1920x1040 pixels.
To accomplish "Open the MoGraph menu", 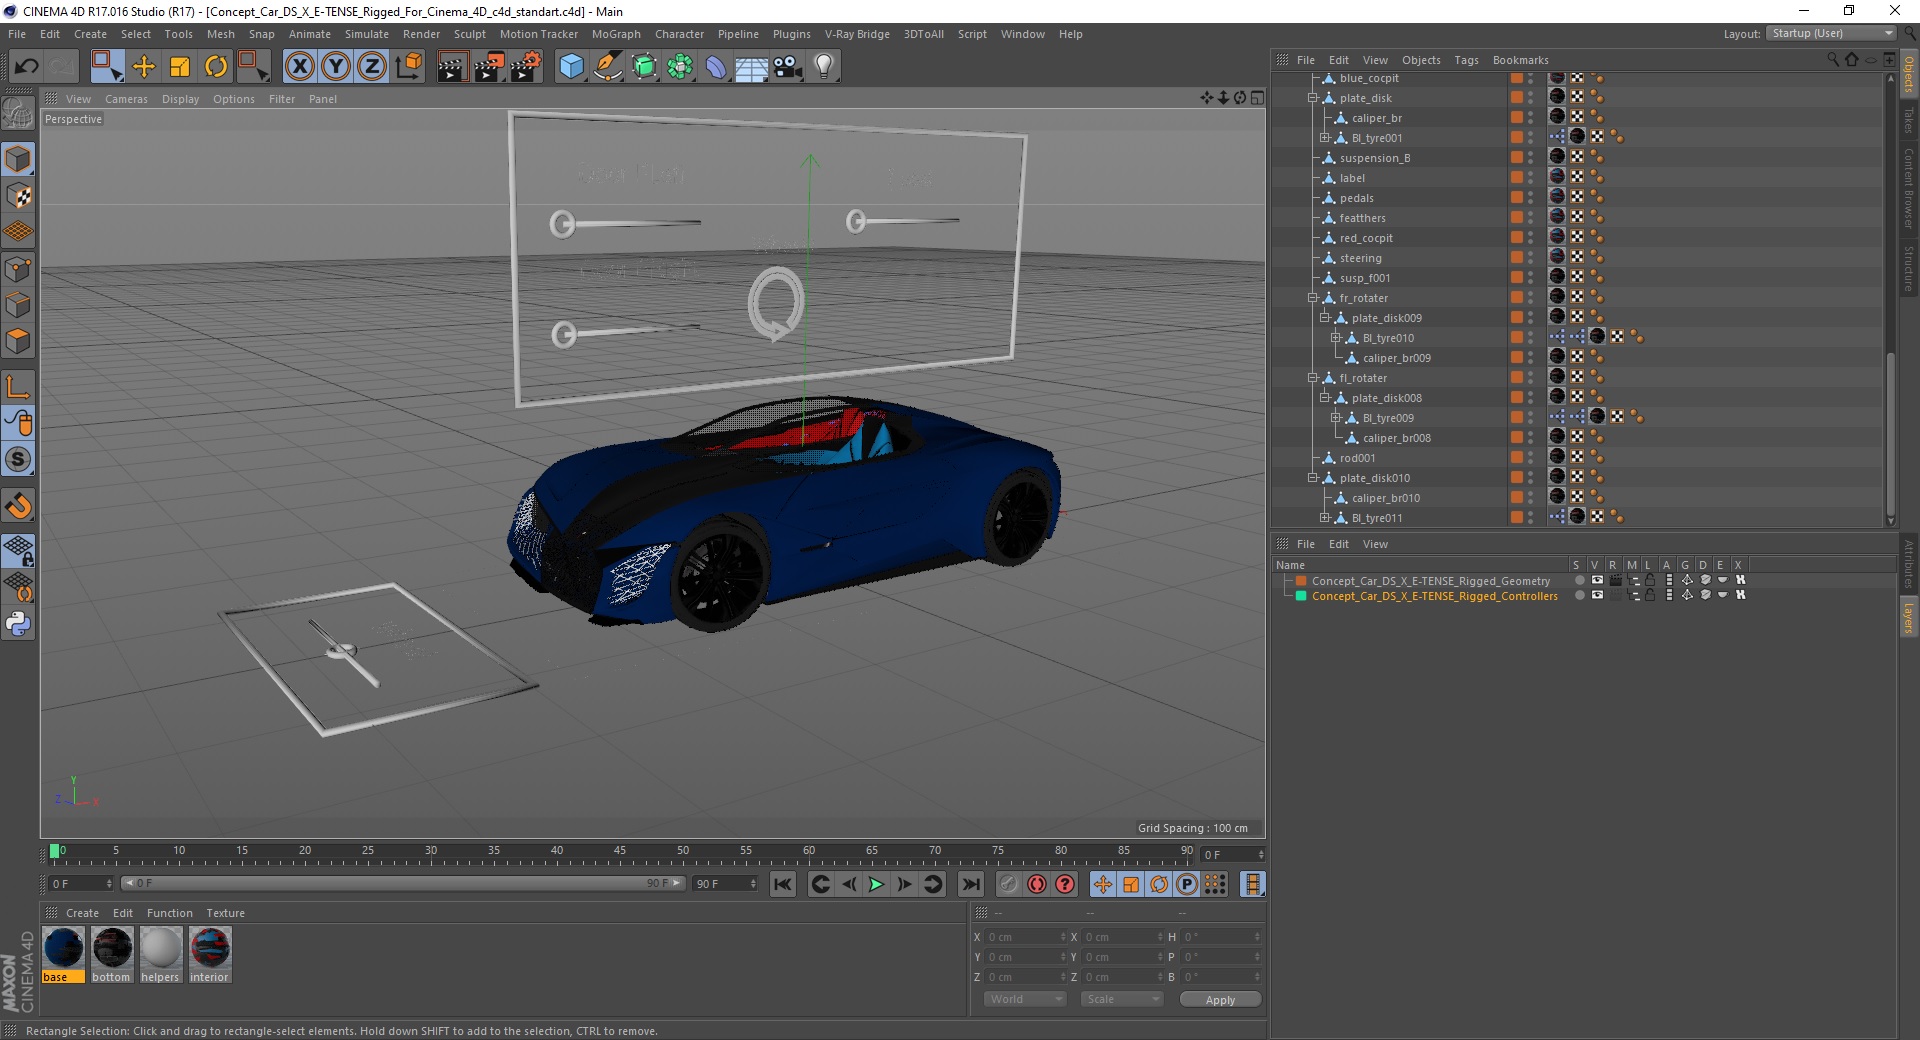I will click(x=616, y=34).
